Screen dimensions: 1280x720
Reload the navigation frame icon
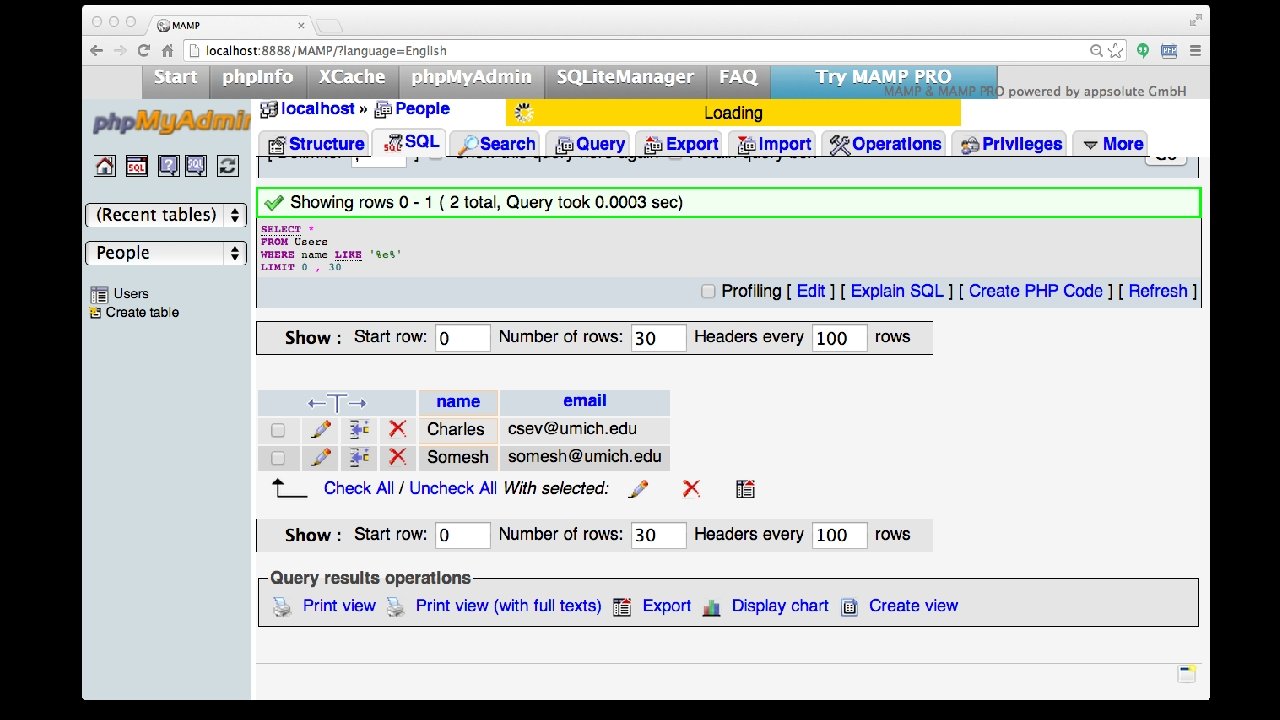click(228, 166)
